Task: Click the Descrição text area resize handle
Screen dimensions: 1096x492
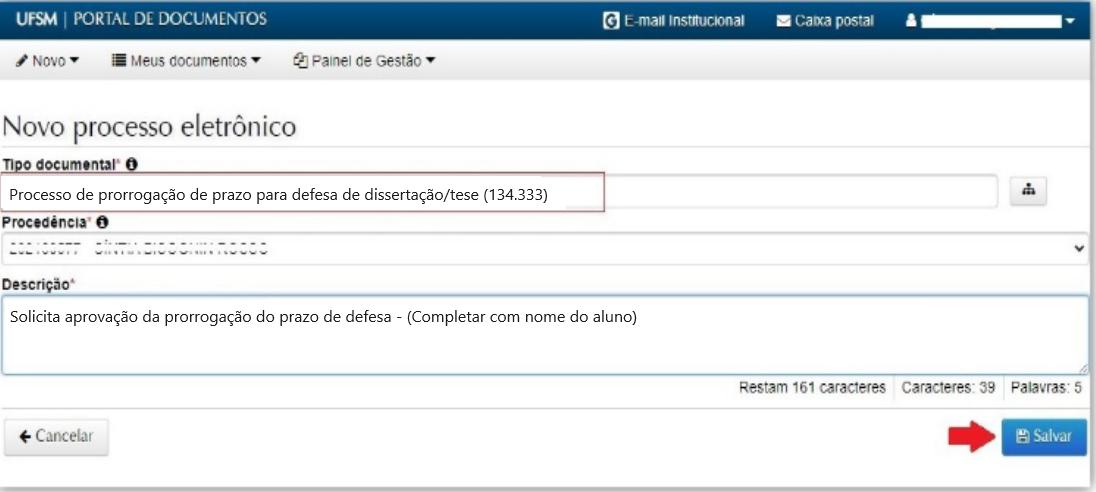Action: pyautogui.click(x=1083, y=369)
